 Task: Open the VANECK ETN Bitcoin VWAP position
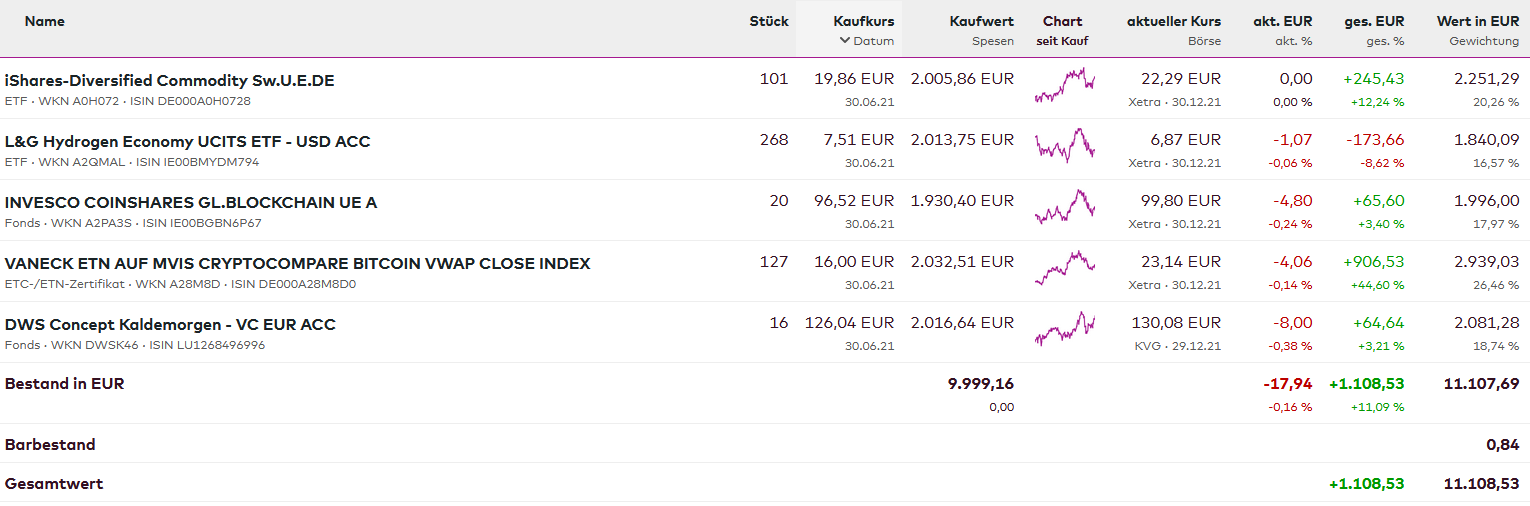pyautogui.click(x=297, y=263)
